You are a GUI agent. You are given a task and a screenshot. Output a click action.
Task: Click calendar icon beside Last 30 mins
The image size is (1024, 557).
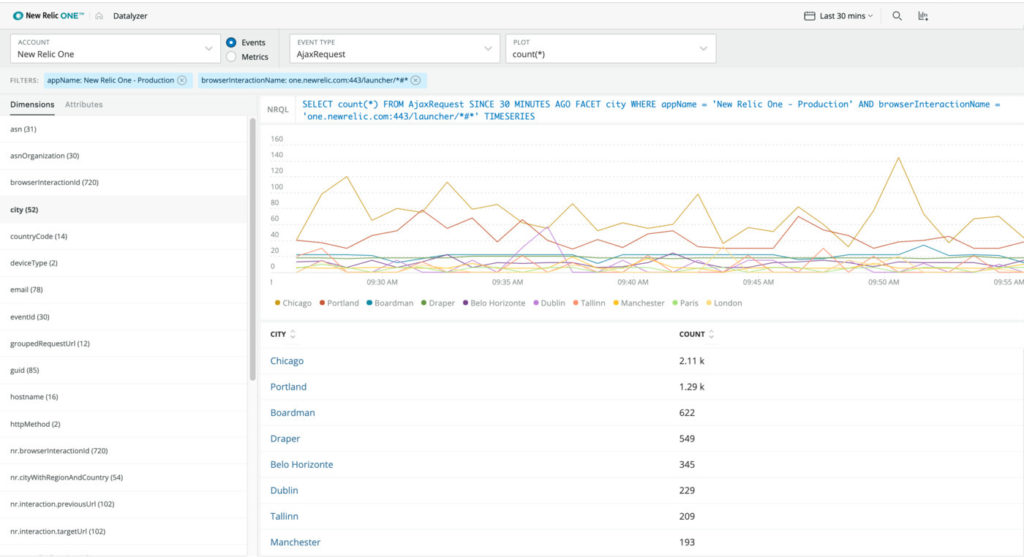click(x=809, y=16)
